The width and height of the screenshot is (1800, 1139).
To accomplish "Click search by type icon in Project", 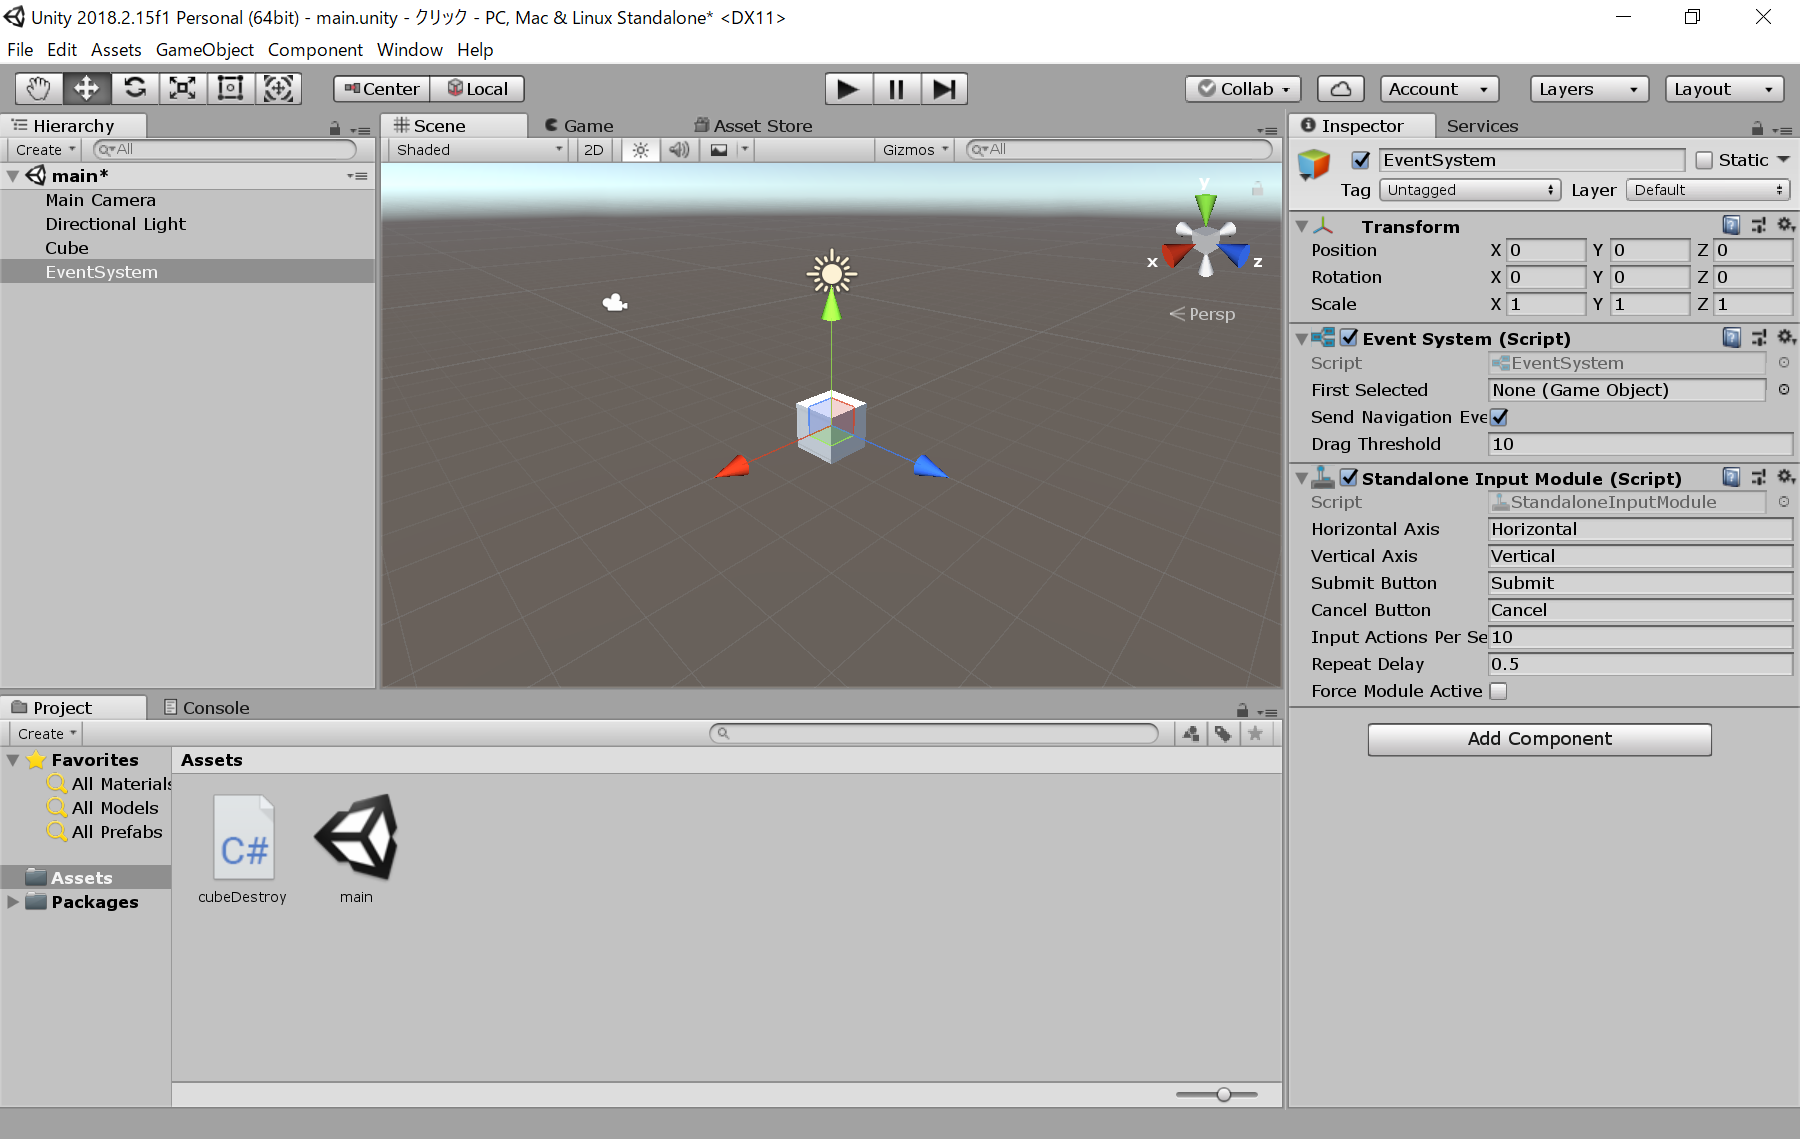I will click(1191, 734).
